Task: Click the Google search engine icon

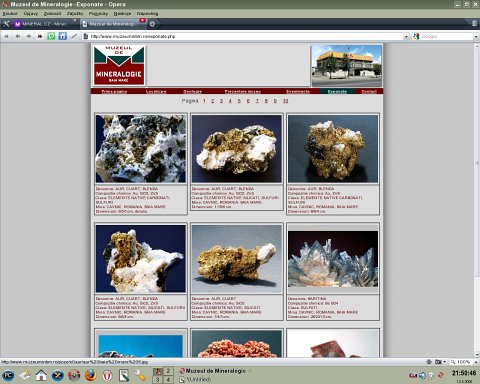Action: pyautogui.click(x=416, y=36)
